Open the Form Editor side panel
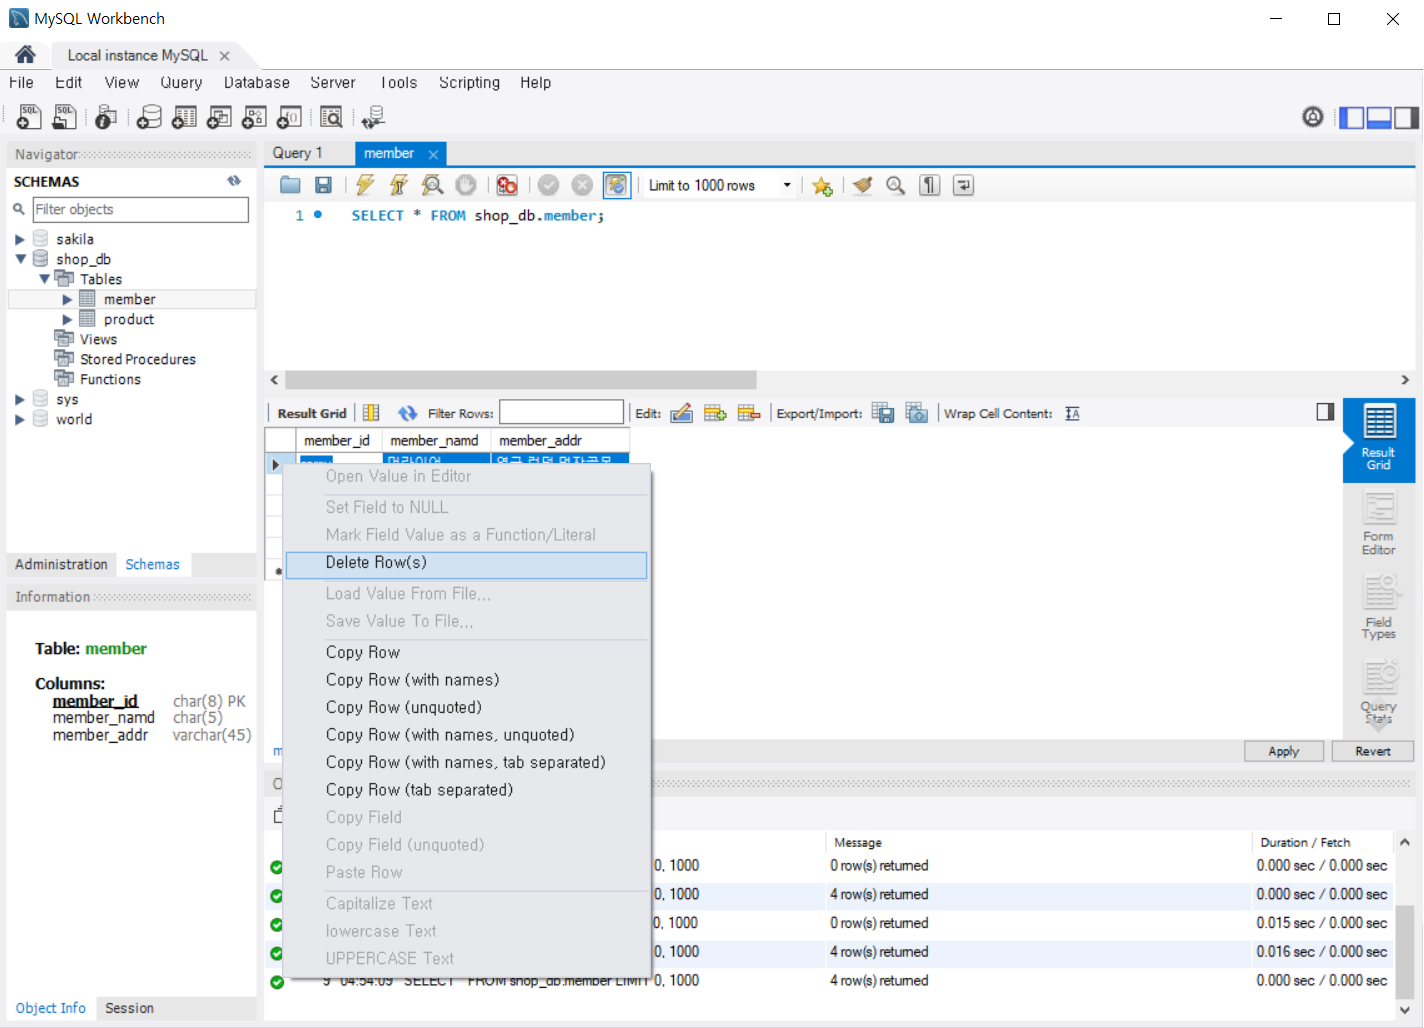This screenshot has width=1424, height=1028. point(1379,525)
